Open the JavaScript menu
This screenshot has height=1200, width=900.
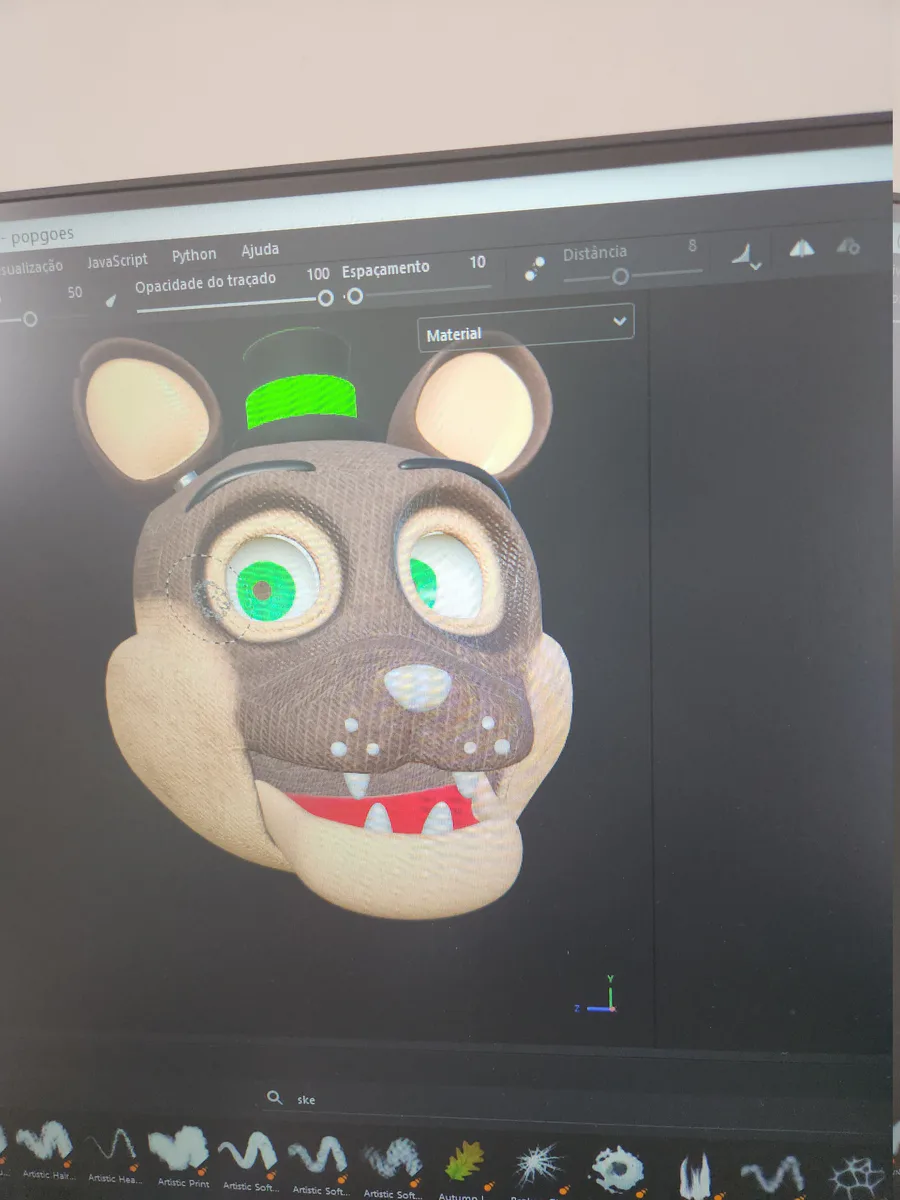[116, 261]
